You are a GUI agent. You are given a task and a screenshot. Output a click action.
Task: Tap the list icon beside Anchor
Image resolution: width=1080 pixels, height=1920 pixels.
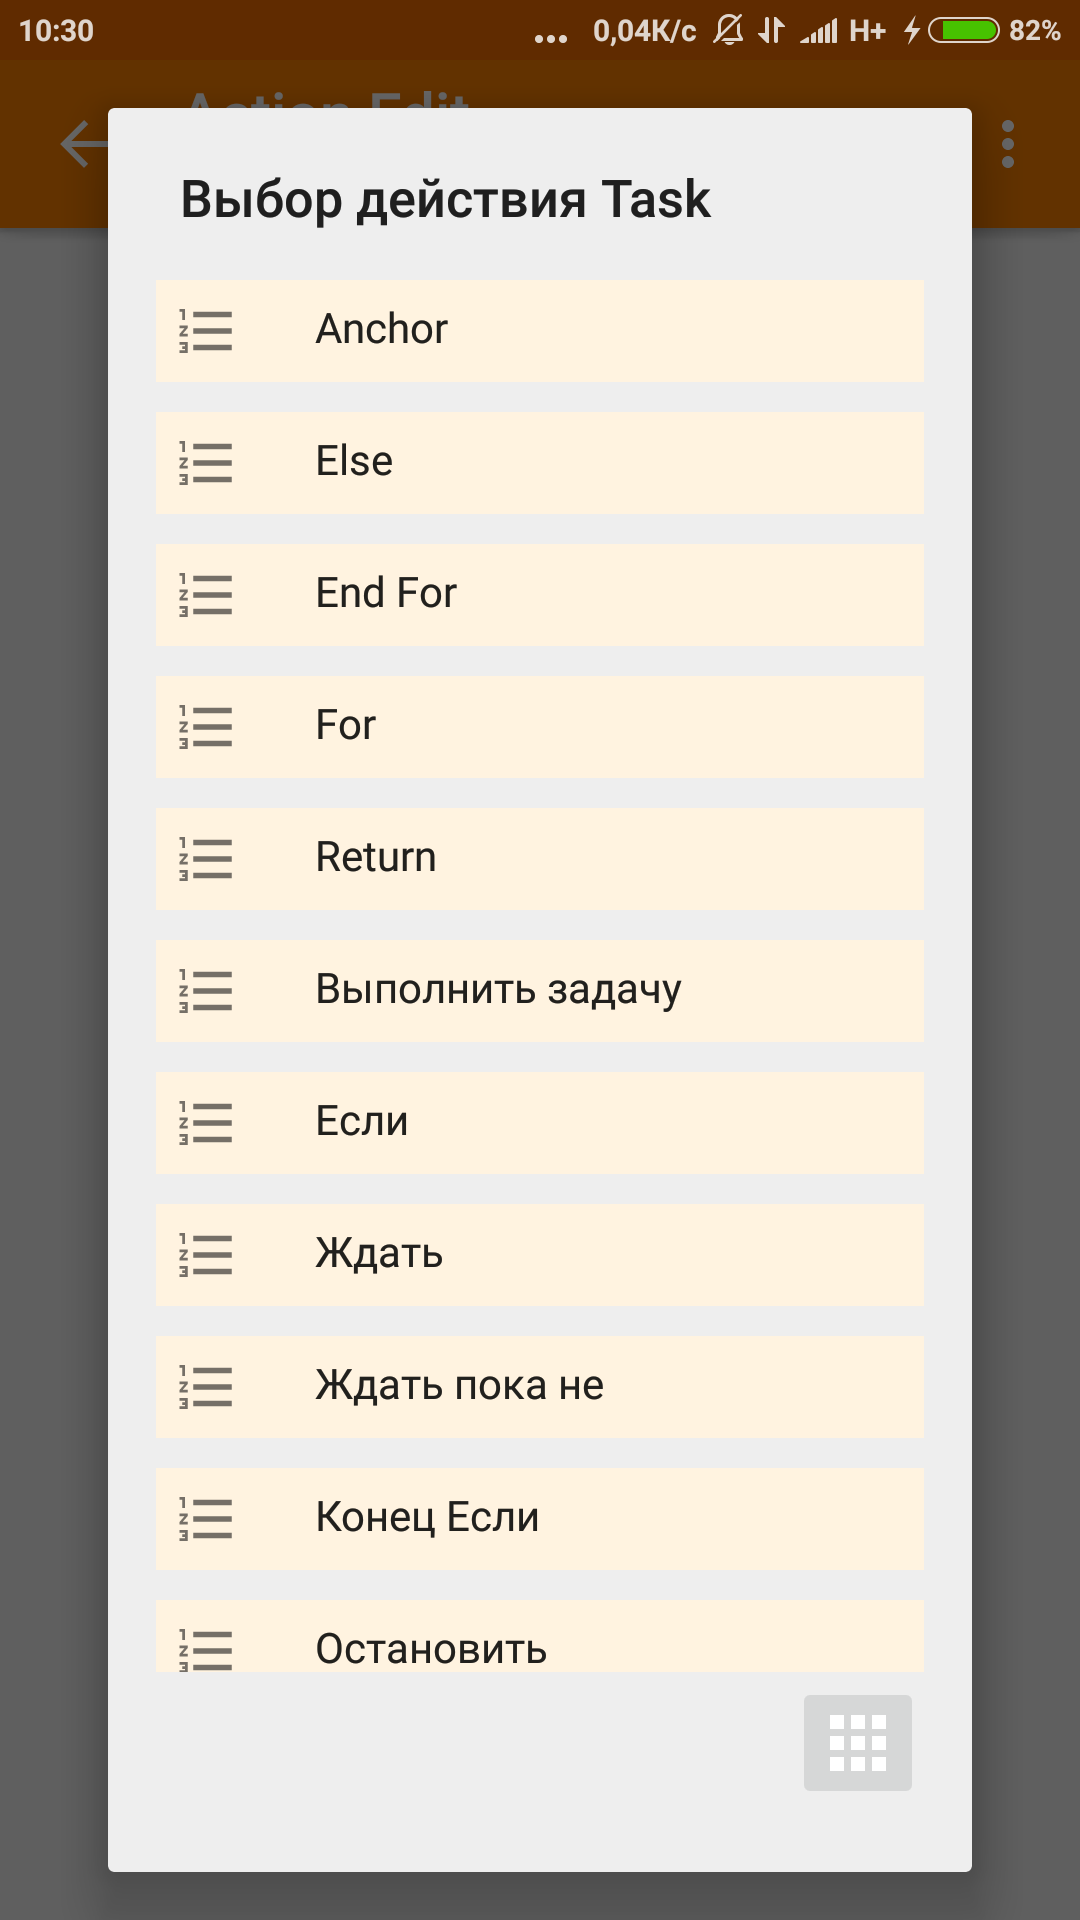pos(205,331)
